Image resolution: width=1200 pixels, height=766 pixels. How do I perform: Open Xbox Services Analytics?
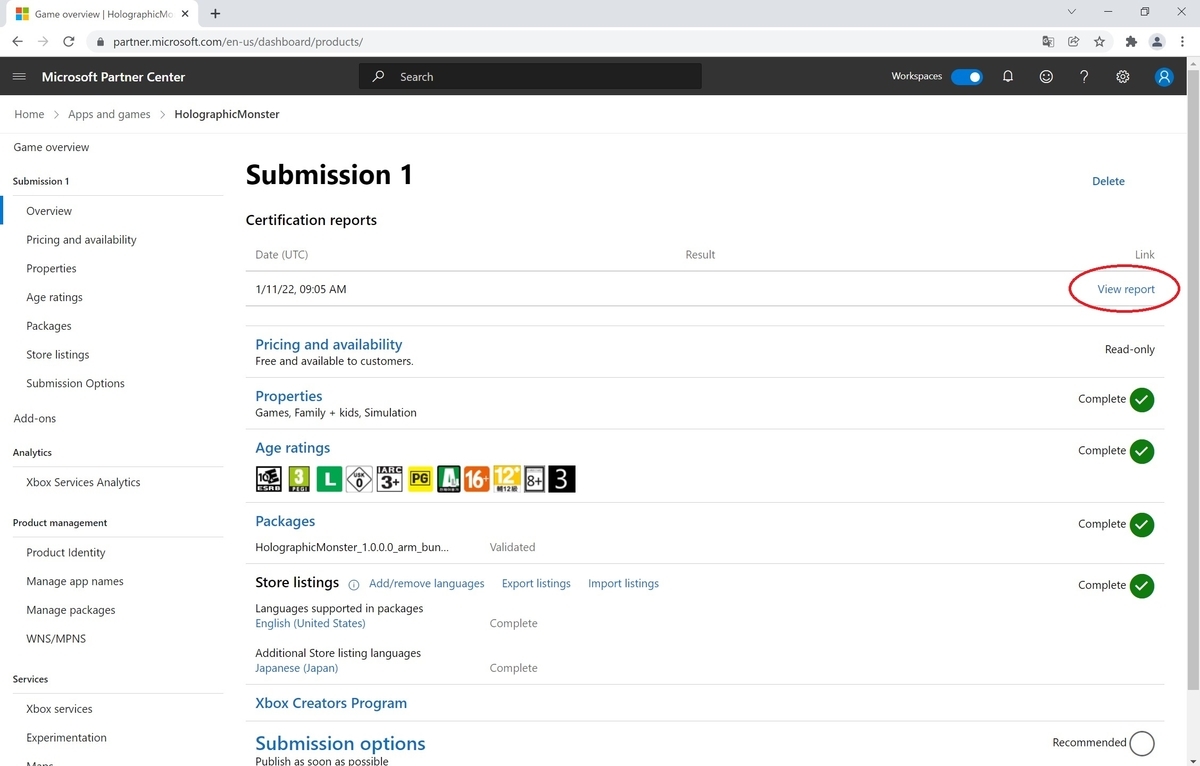pos(83,482)
